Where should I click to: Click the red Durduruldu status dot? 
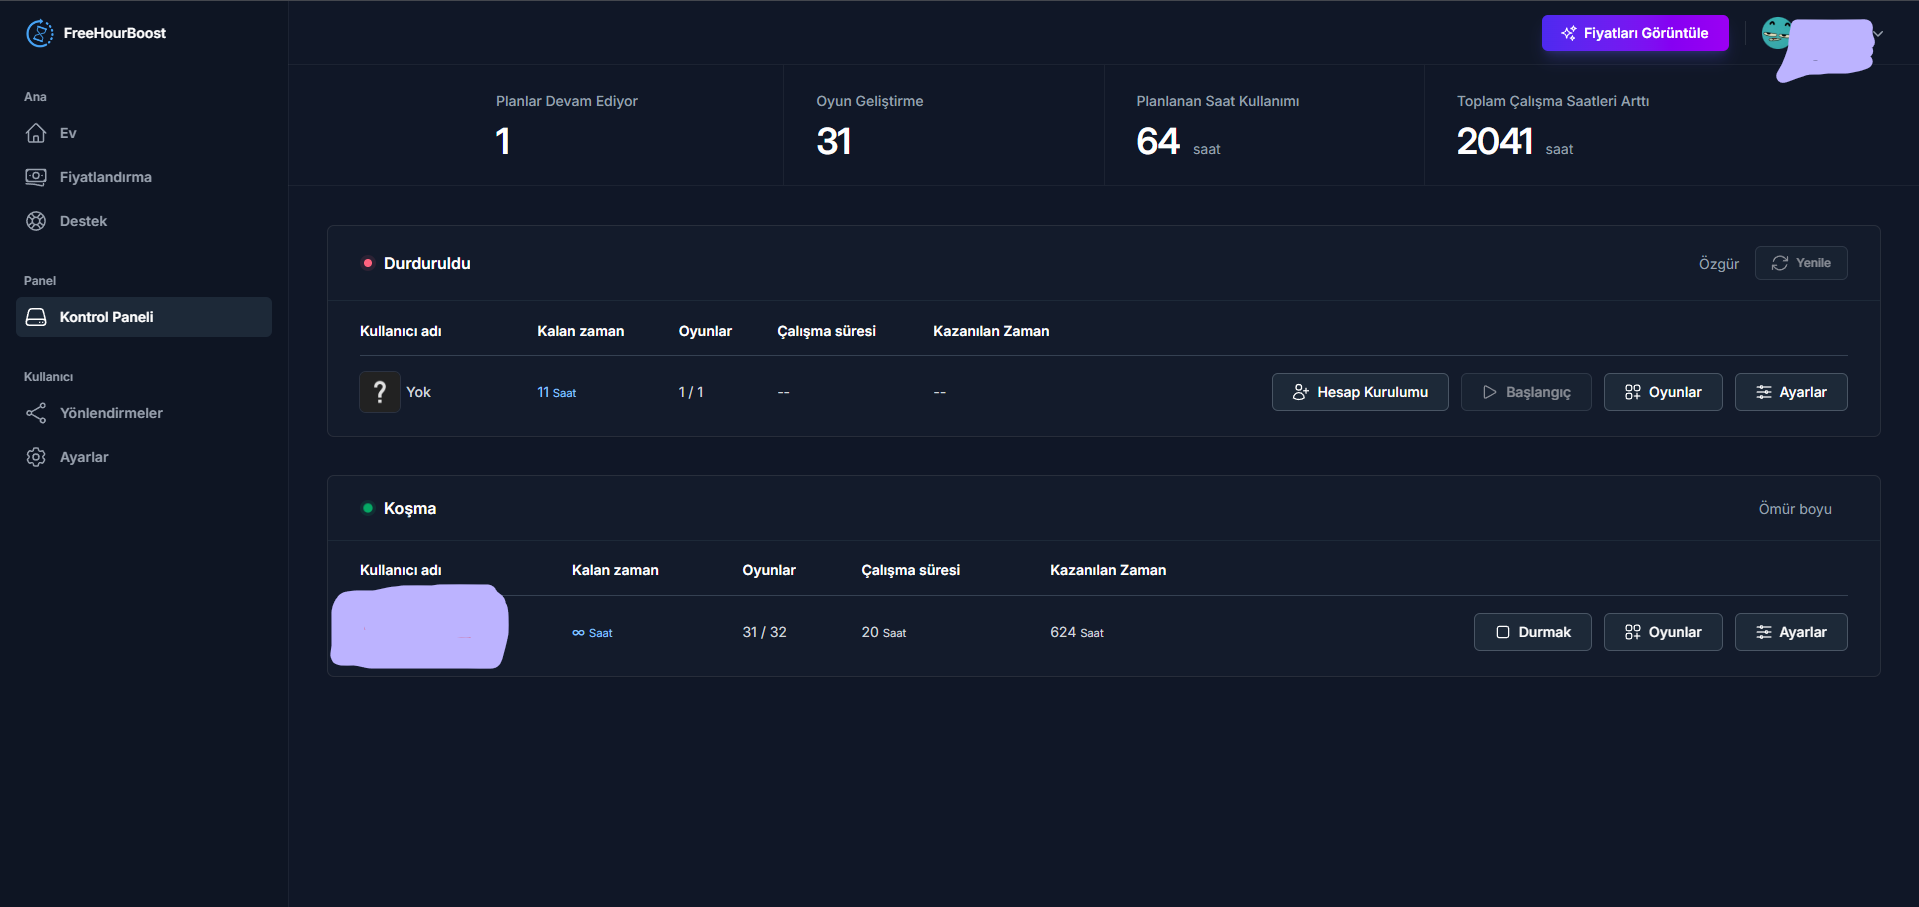pyautogui.click(x=368, y=263)
